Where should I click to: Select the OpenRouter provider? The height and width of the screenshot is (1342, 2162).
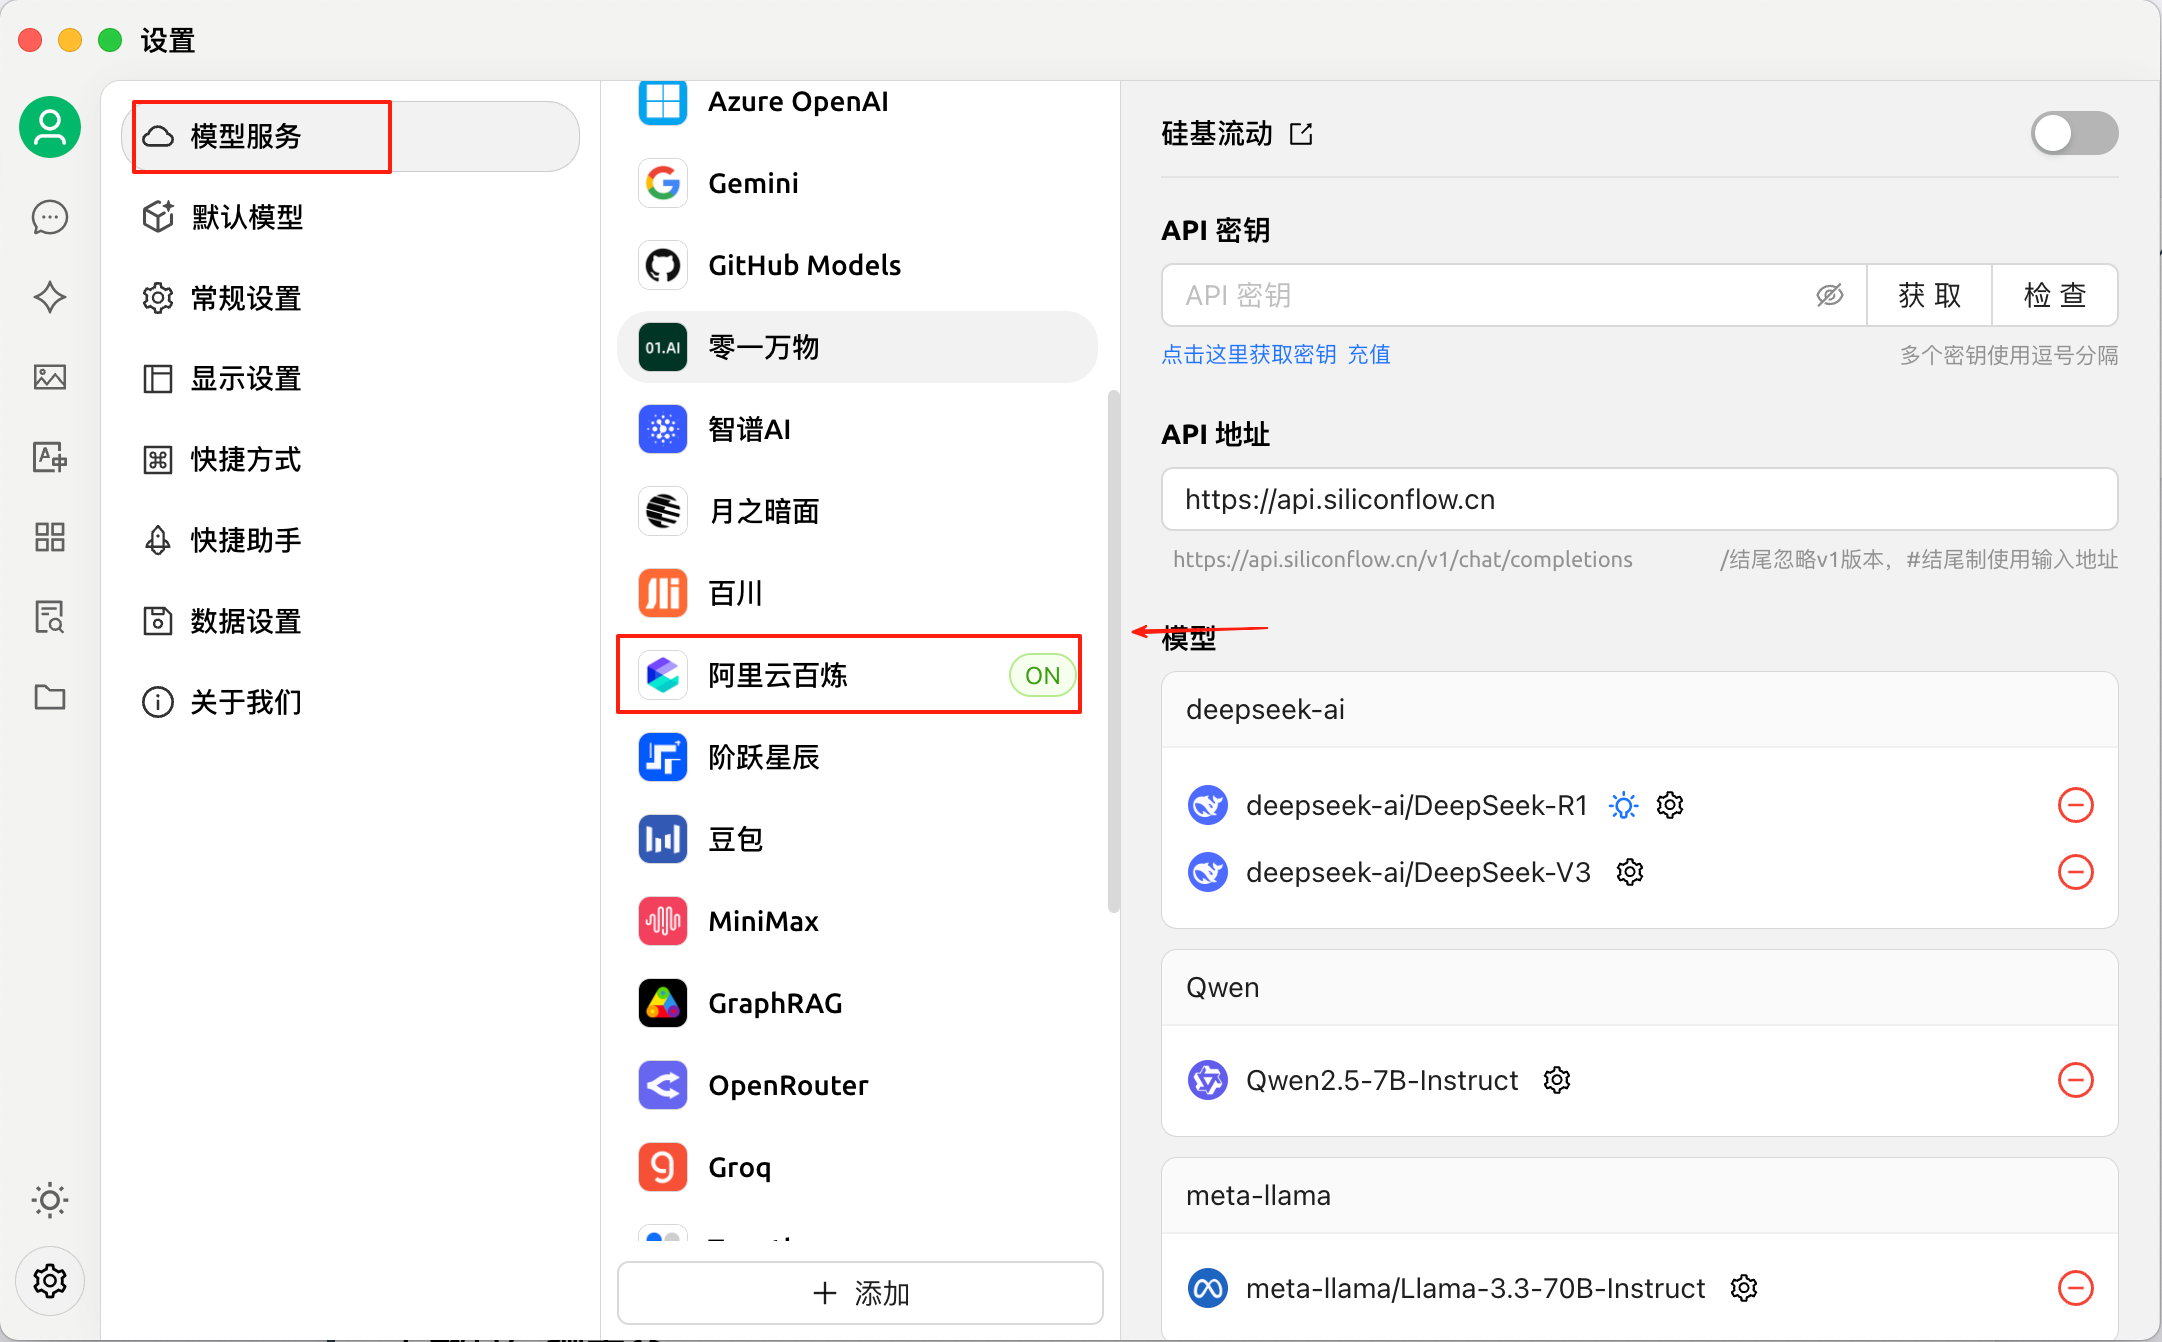tap(857, 1085)
